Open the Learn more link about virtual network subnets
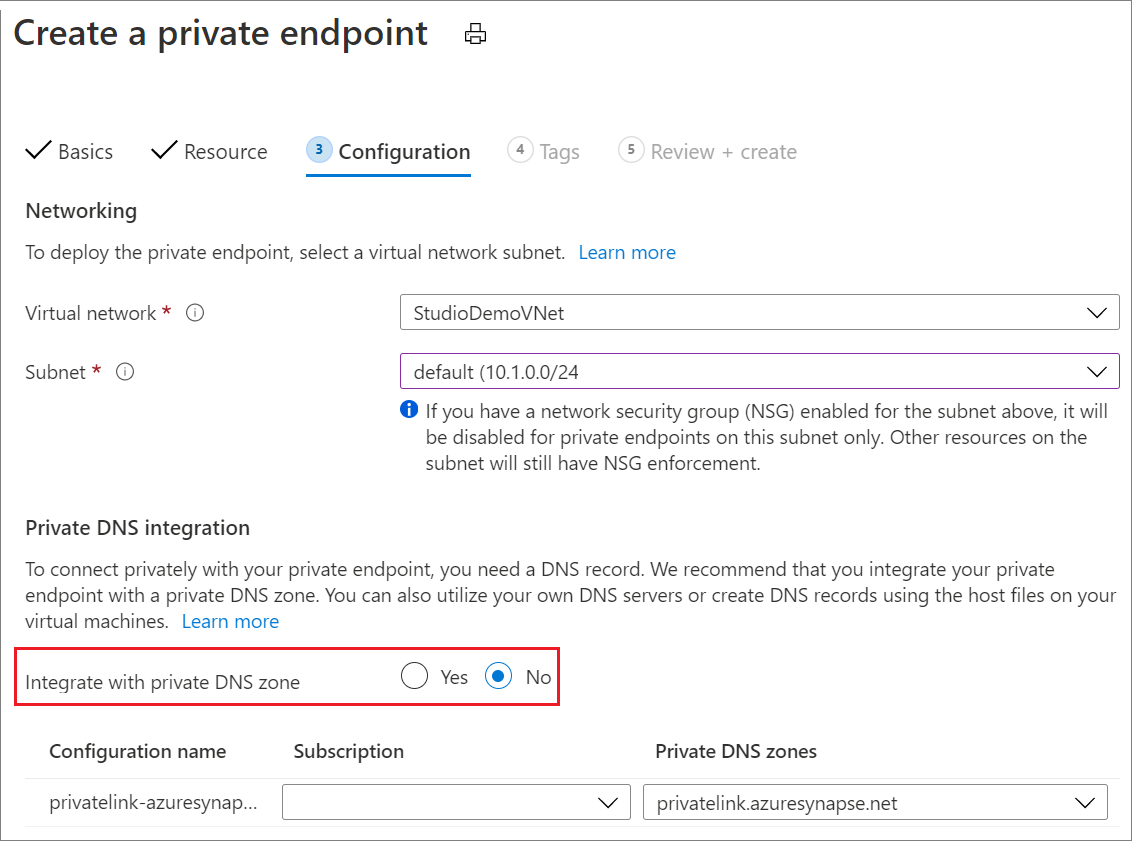Image resolution: width=1132 pixels, height=841 pixels. point(627,252)
